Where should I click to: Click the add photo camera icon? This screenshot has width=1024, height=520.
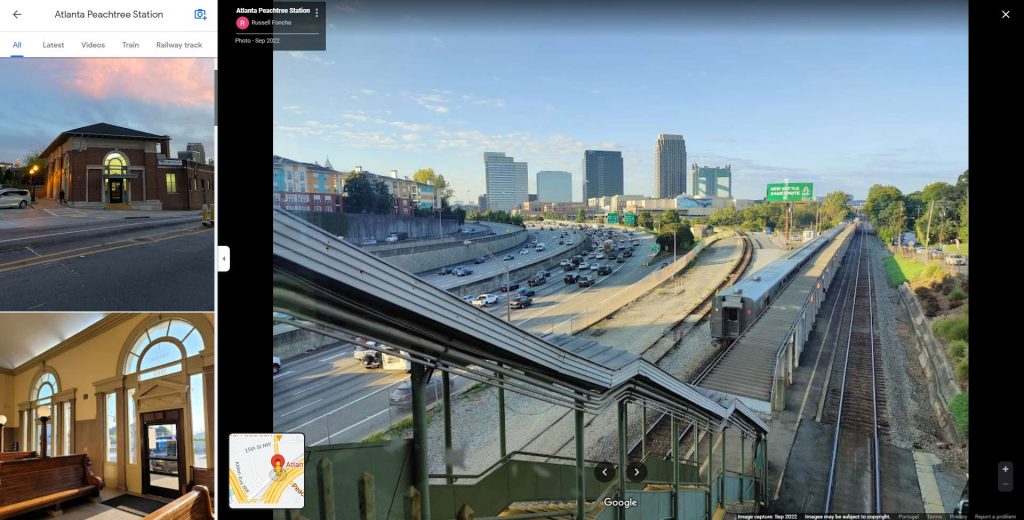coord(200,15)
